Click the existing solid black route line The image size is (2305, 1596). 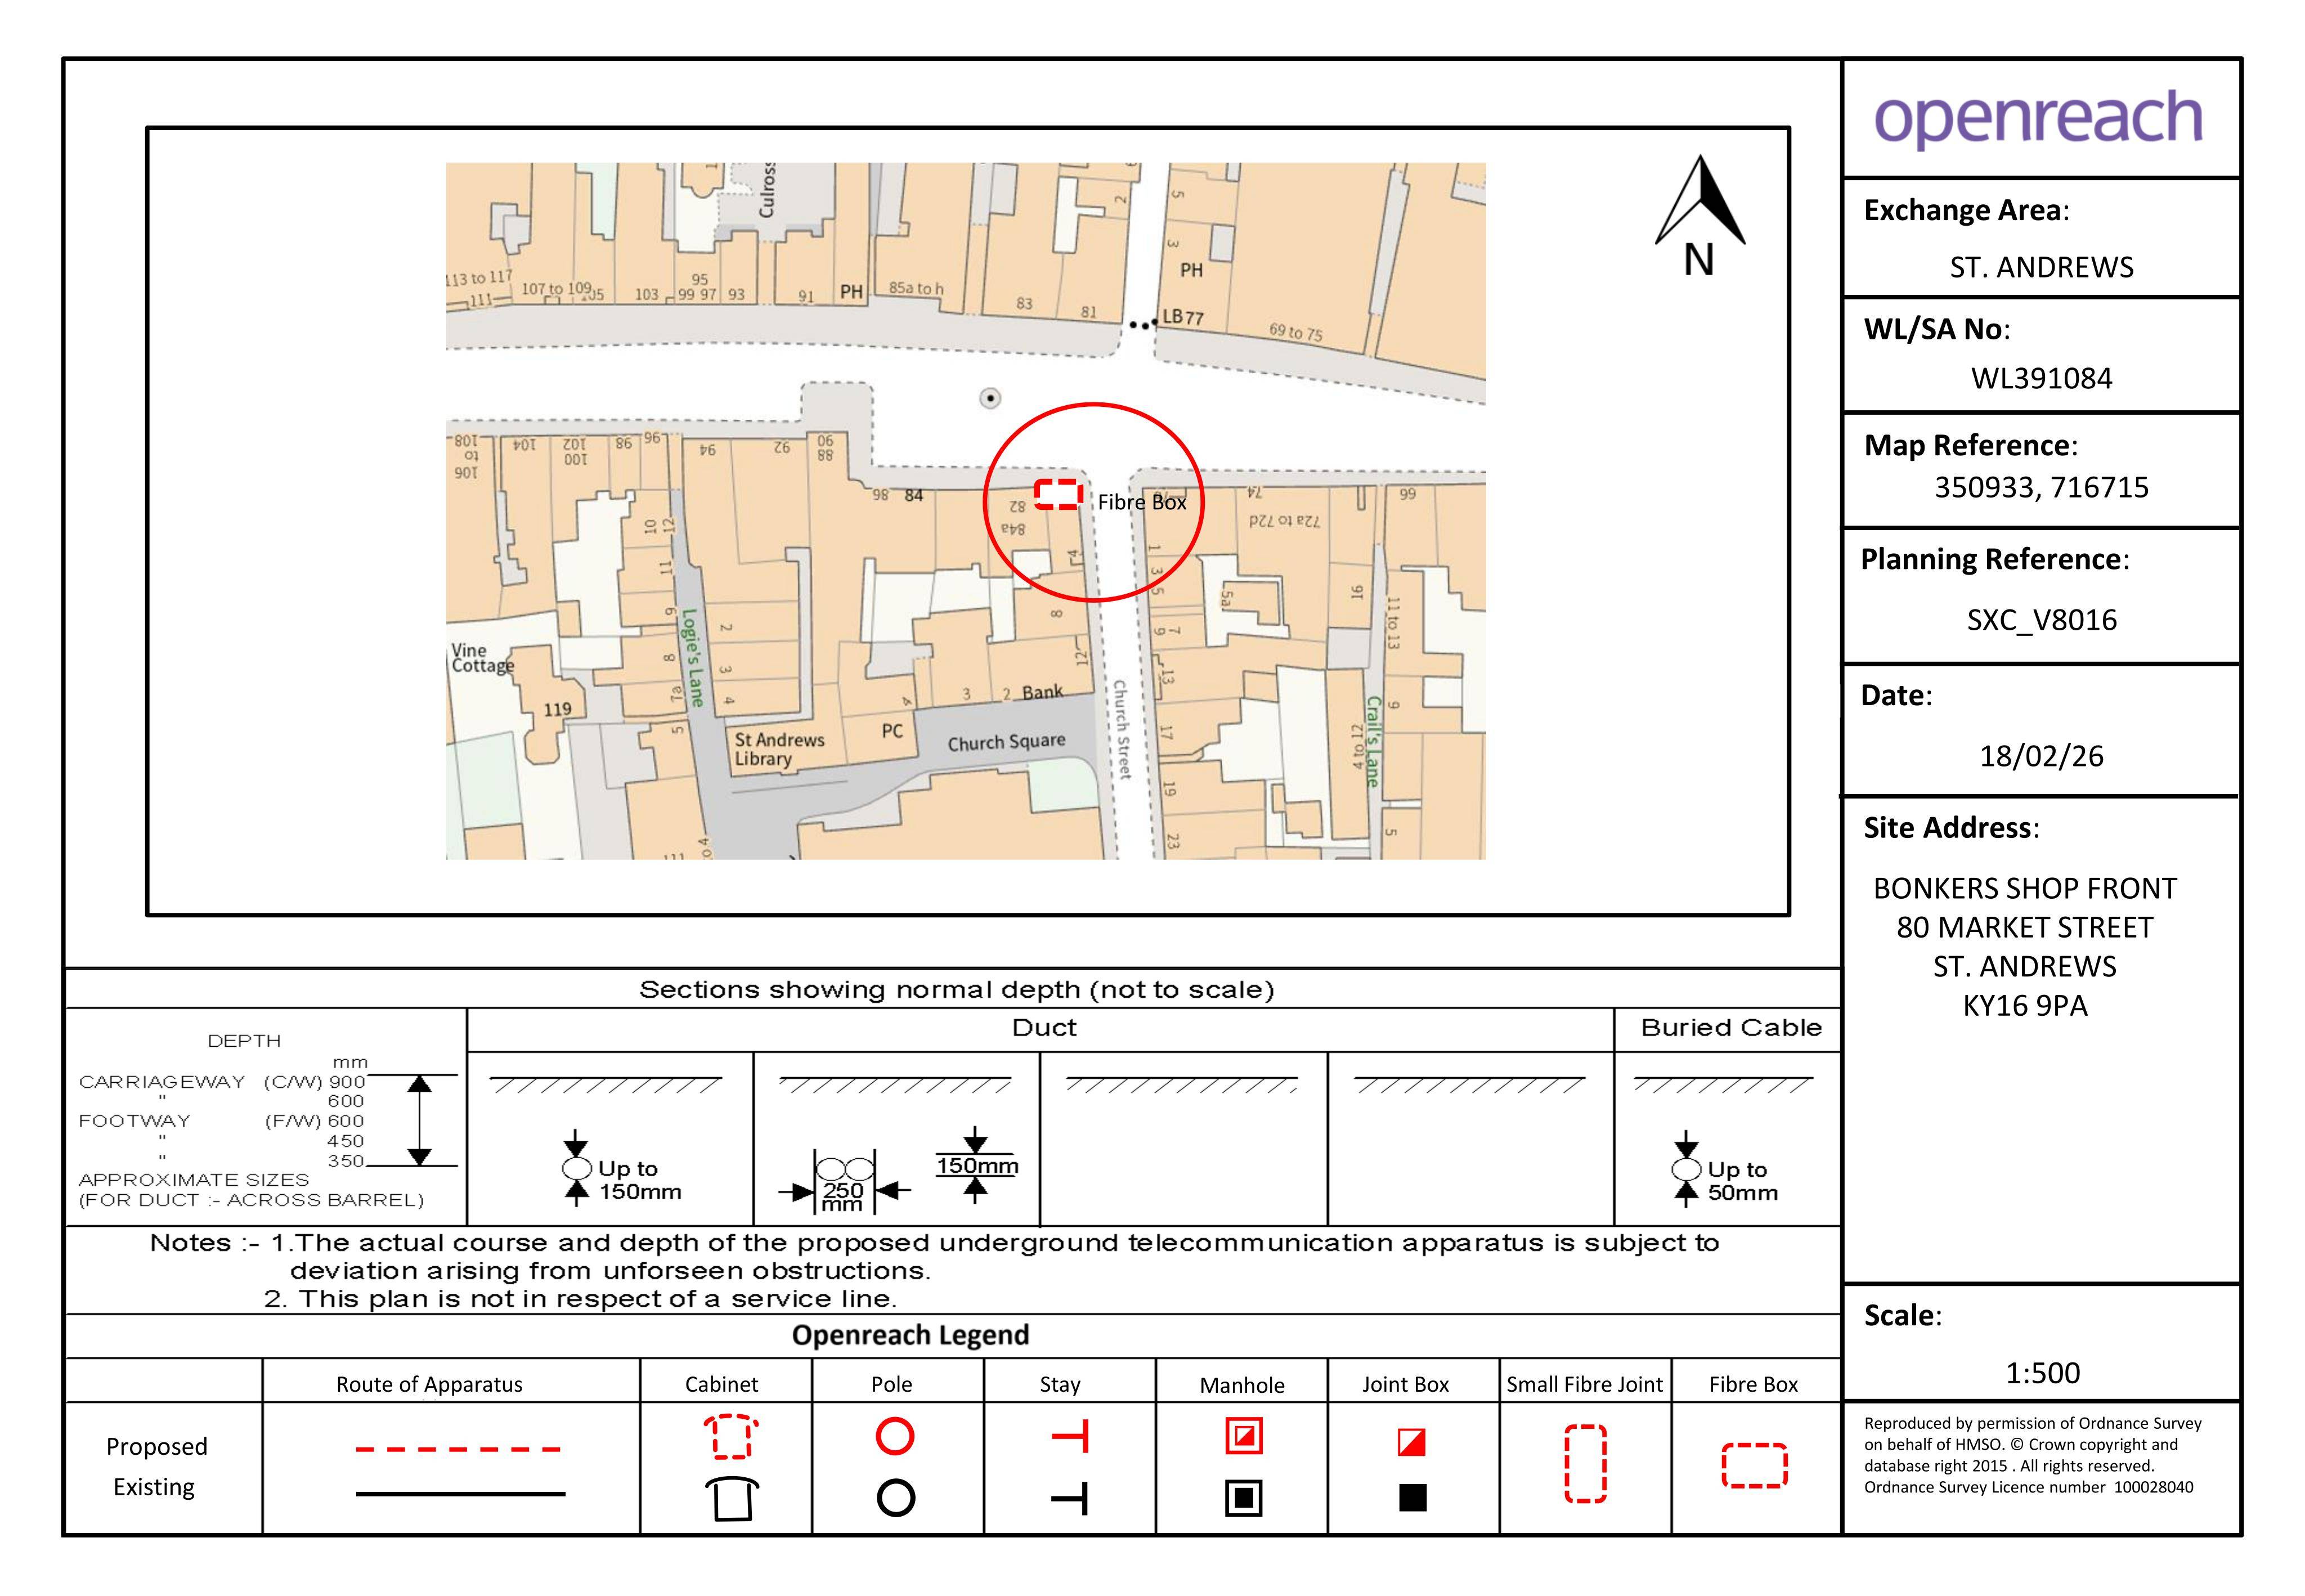(x=460, y=1494)
